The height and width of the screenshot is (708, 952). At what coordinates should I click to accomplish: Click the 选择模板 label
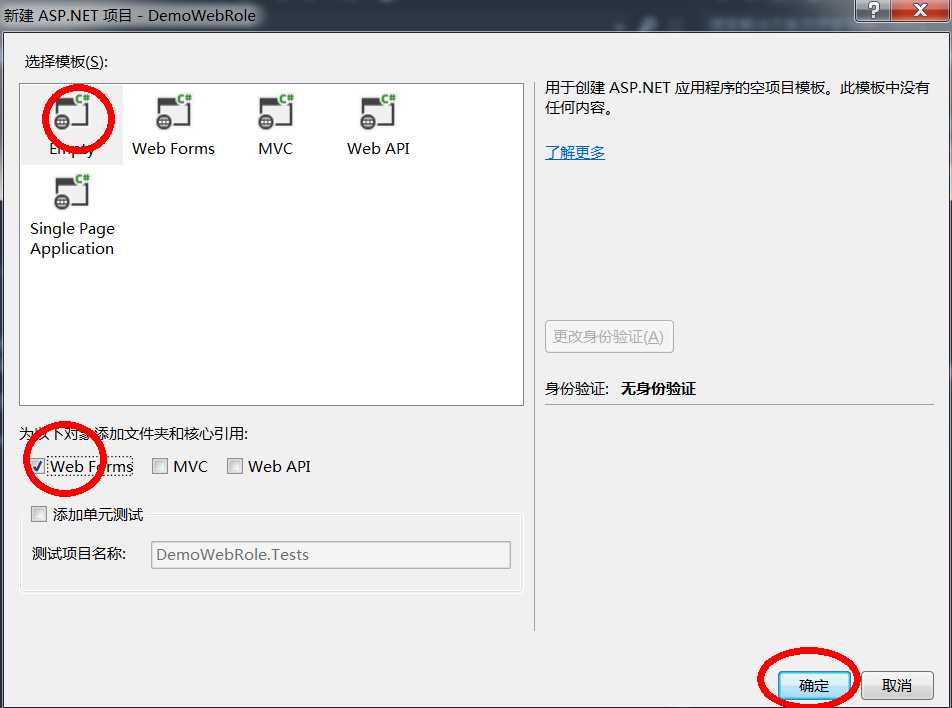pyautogui.click(x=66, y=62)
